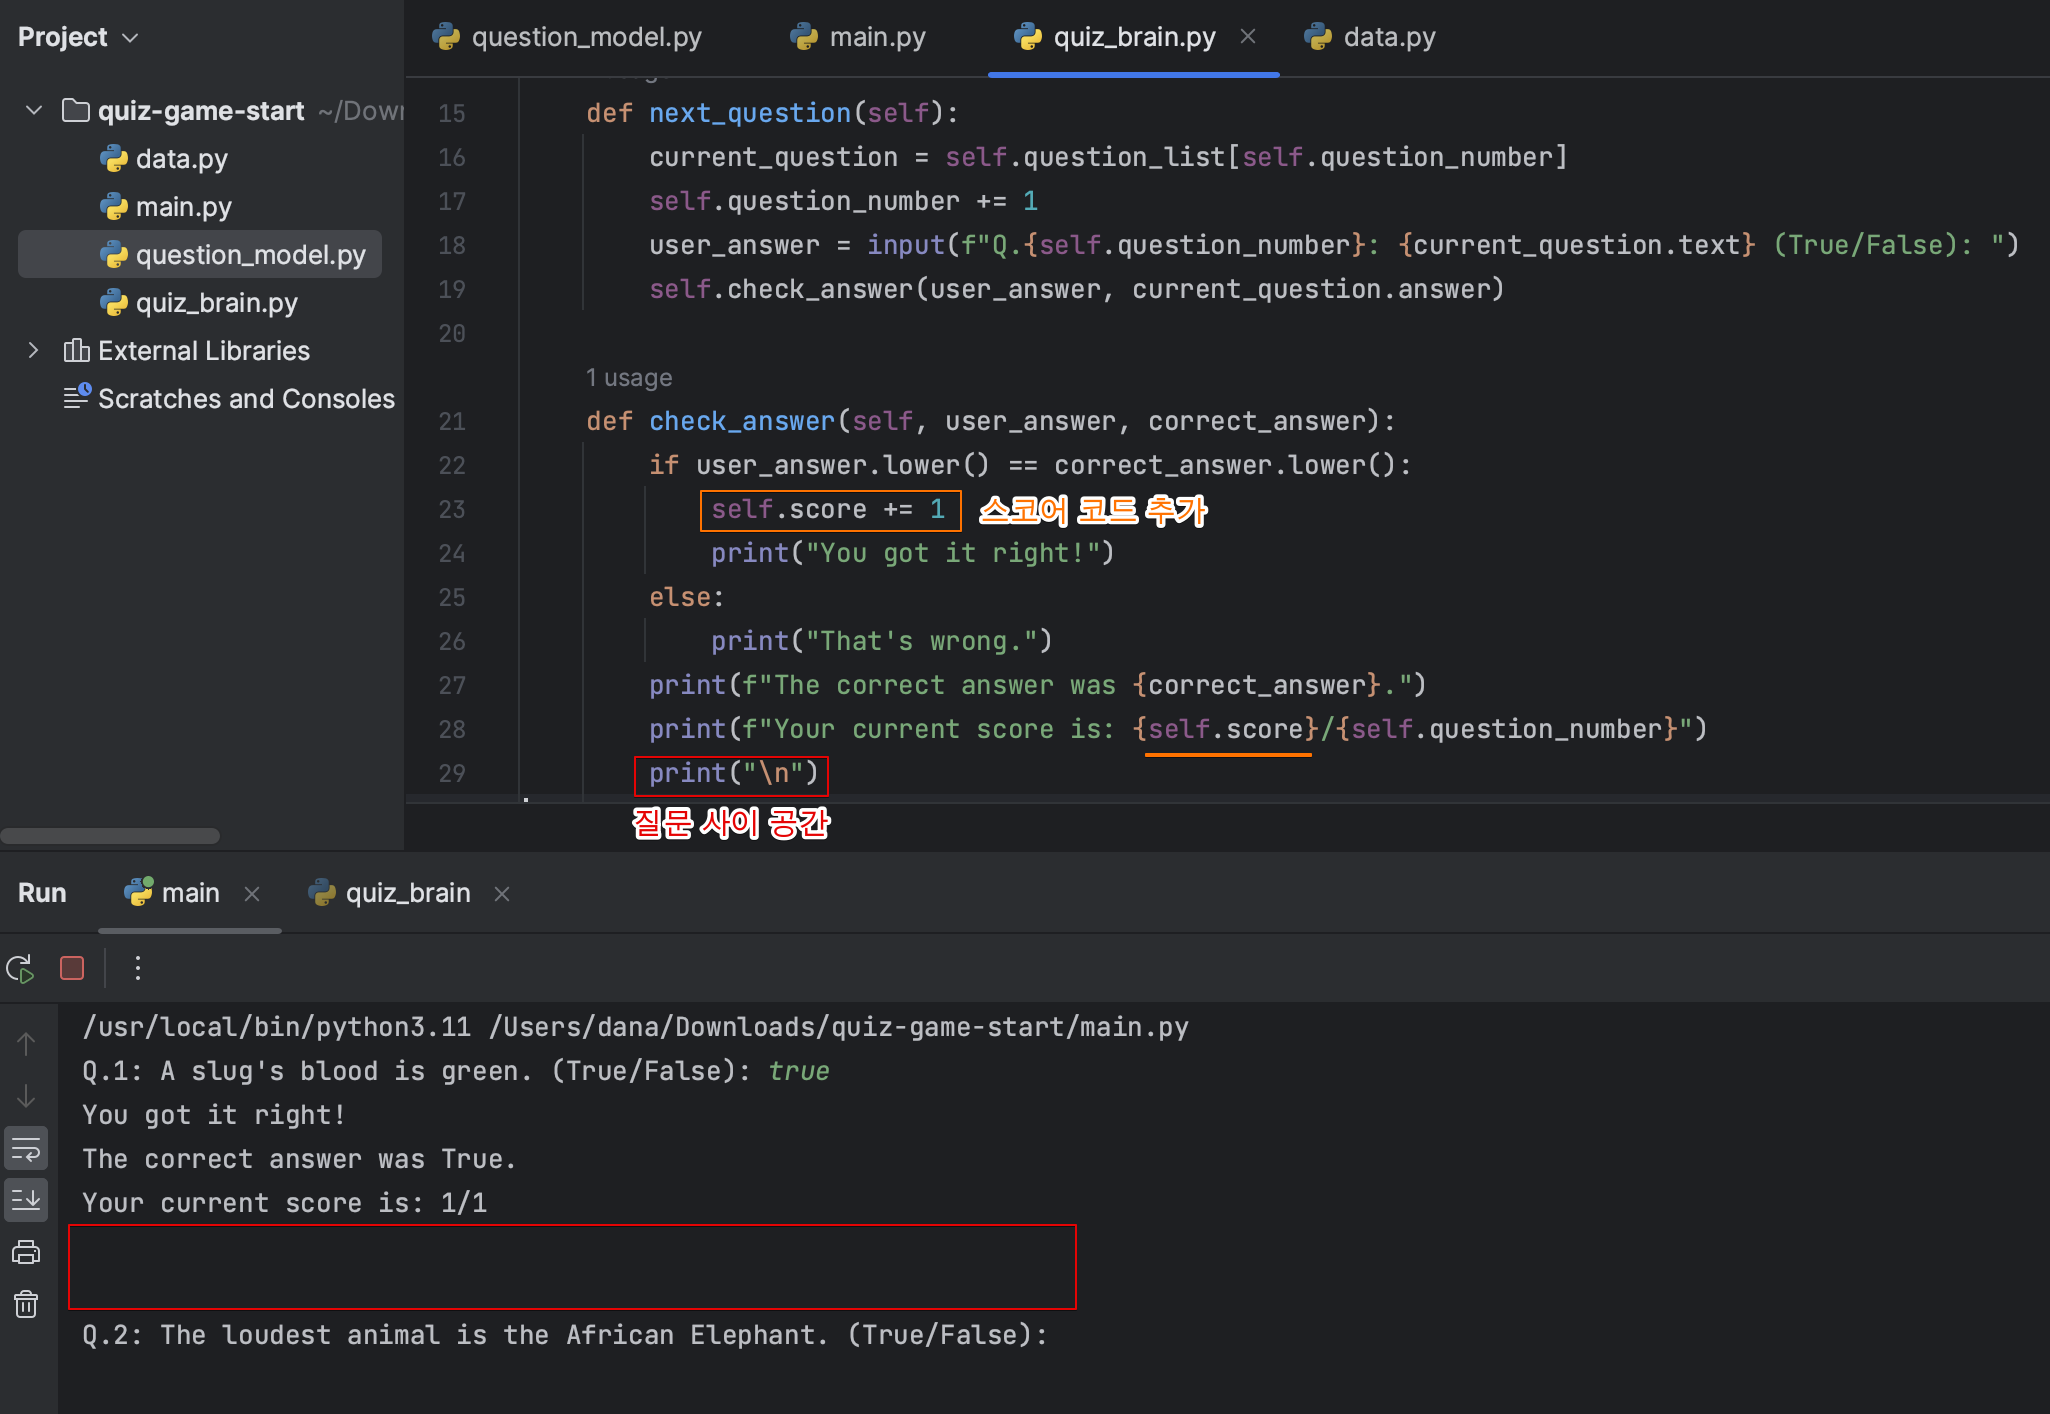Screen dimensions: 2050x1414
Task: Click line number 23 in the gutter
Action: (x=452, y=509)
